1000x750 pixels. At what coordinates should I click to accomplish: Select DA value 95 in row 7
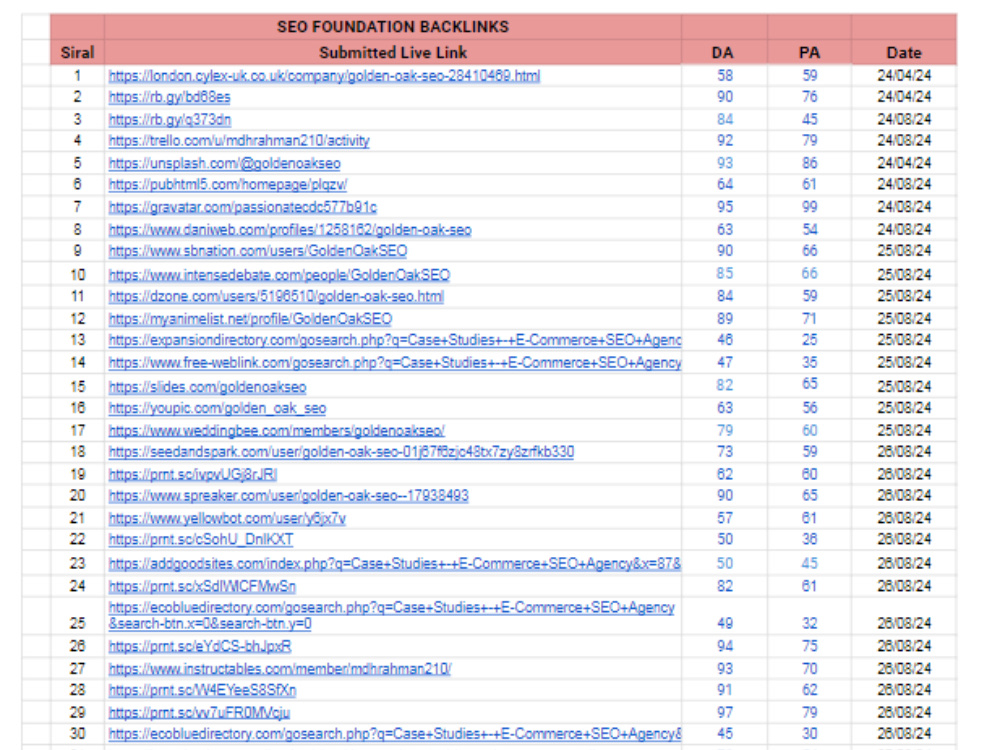725,207
